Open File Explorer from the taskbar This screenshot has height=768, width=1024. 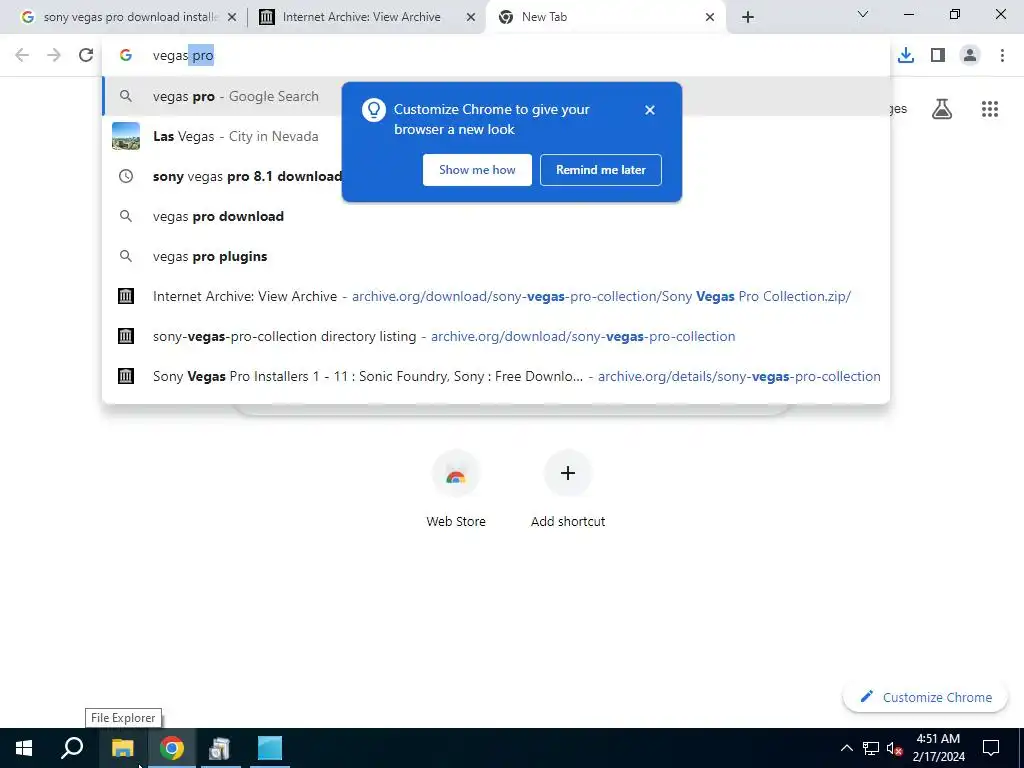122,748
